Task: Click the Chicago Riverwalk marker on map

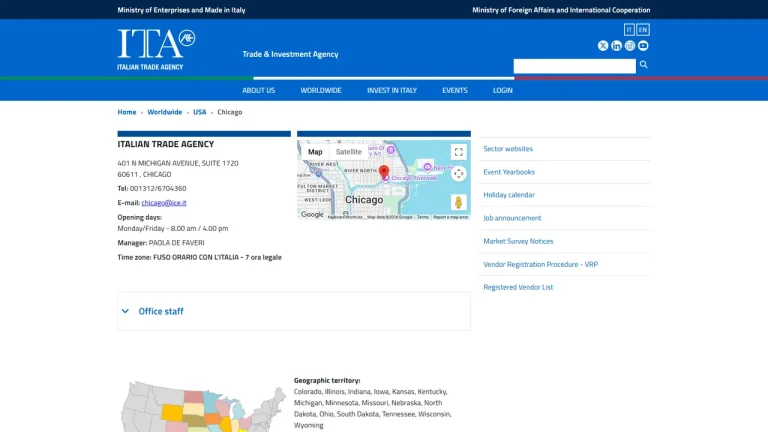Action: tap(385, 178)
